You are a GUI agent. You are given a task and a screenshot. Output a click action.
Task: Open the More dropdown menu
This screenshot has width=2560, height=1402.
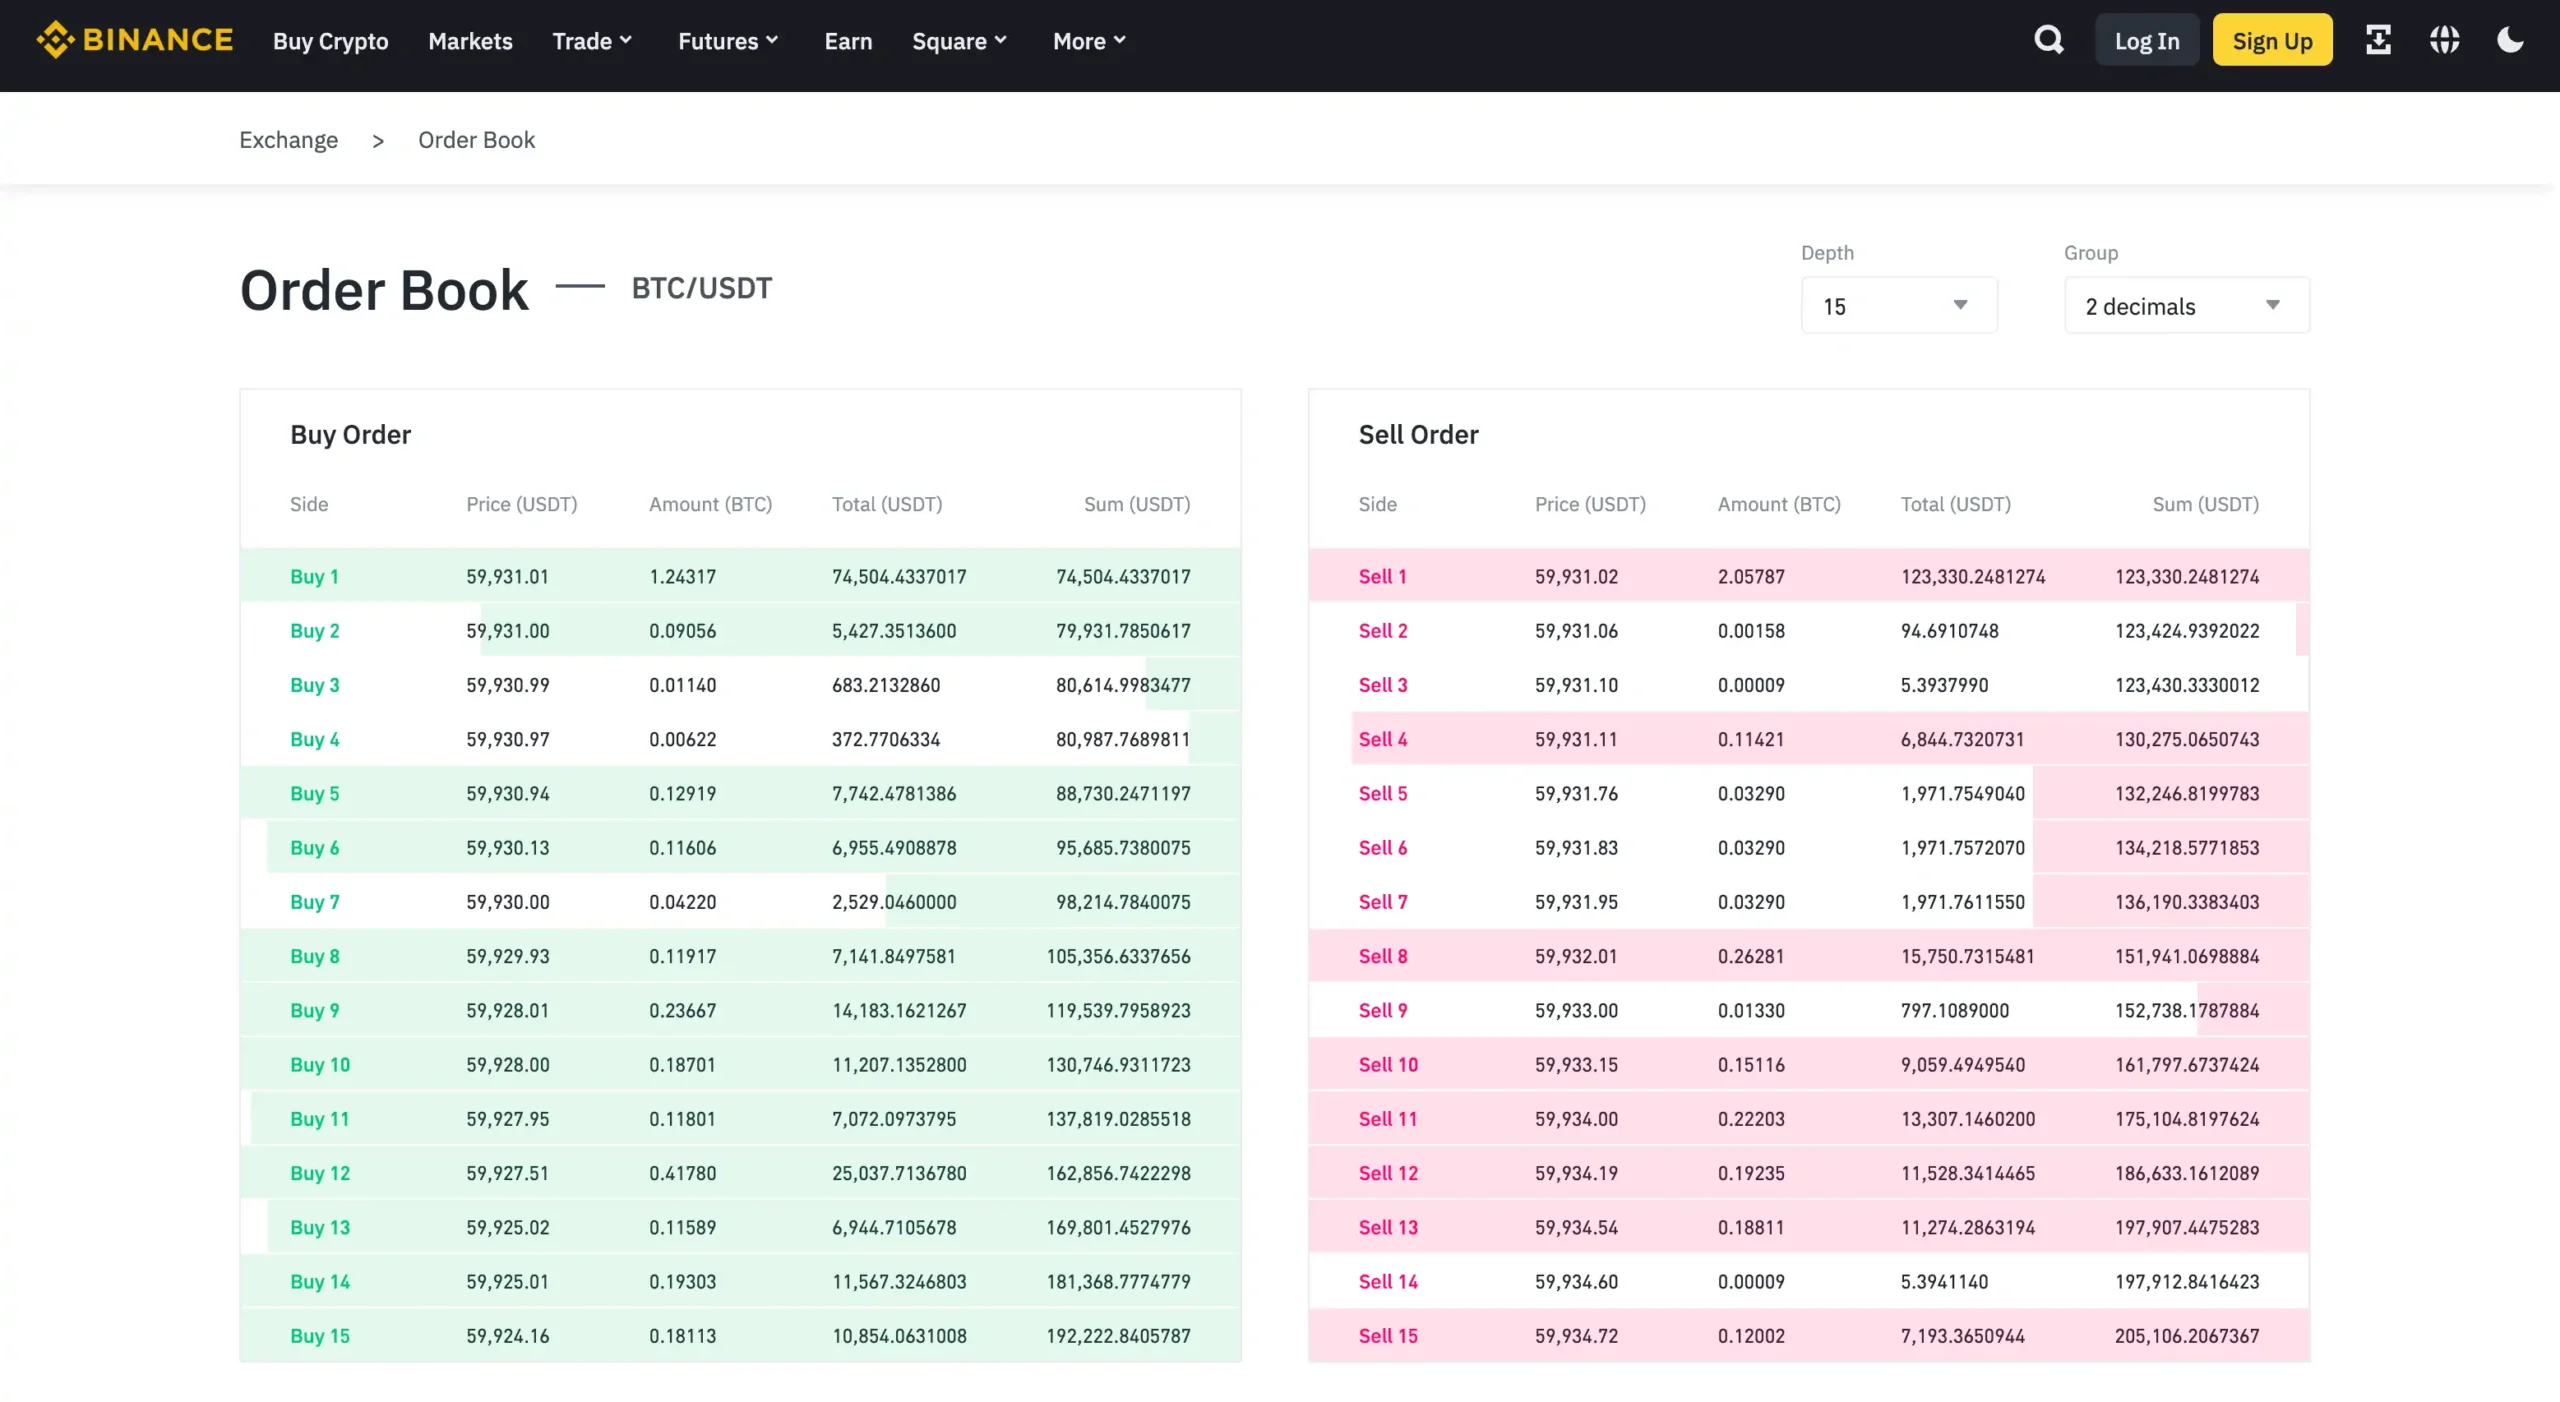[1088, 41]
